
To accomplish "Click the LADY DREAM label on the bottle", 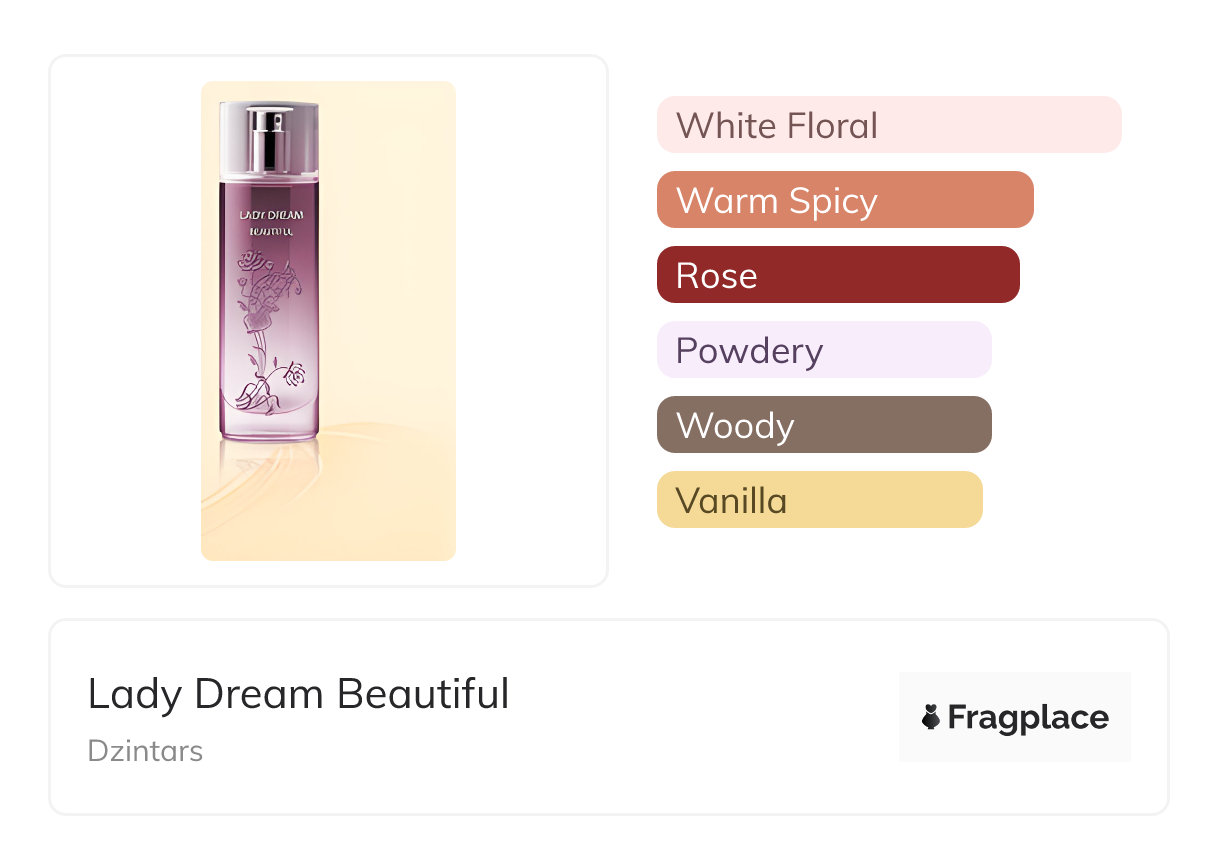I will point(271,214).
